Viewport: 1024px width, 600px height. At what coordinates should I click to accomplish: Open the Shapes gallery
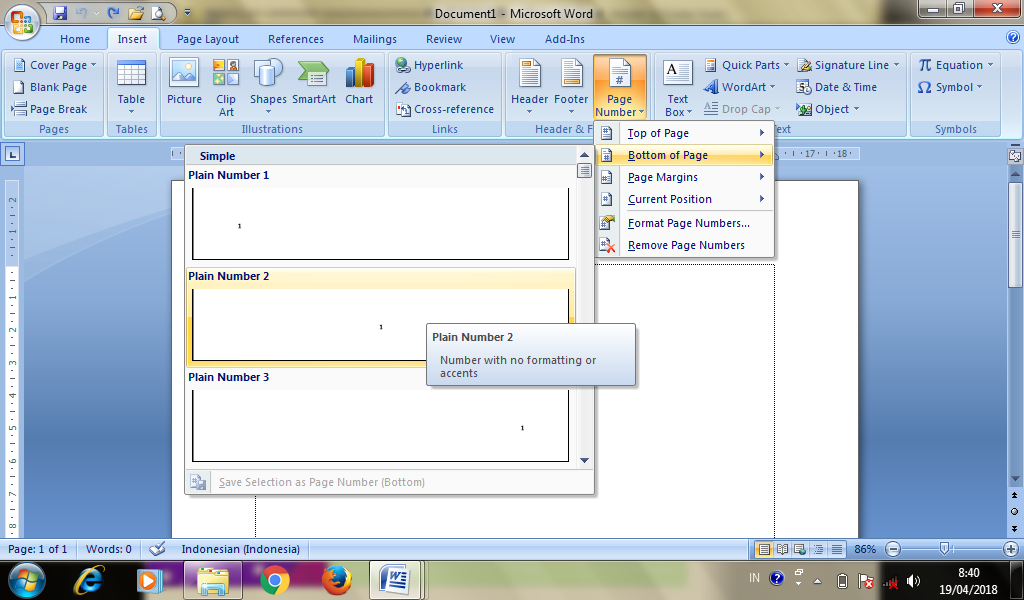click(268, 87)
